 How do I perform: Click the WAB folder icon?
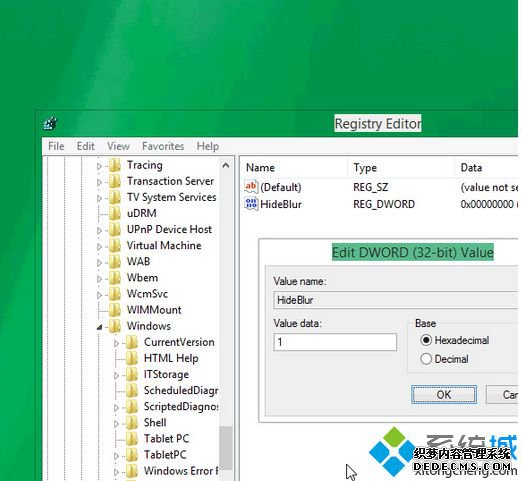pos(115,261)
